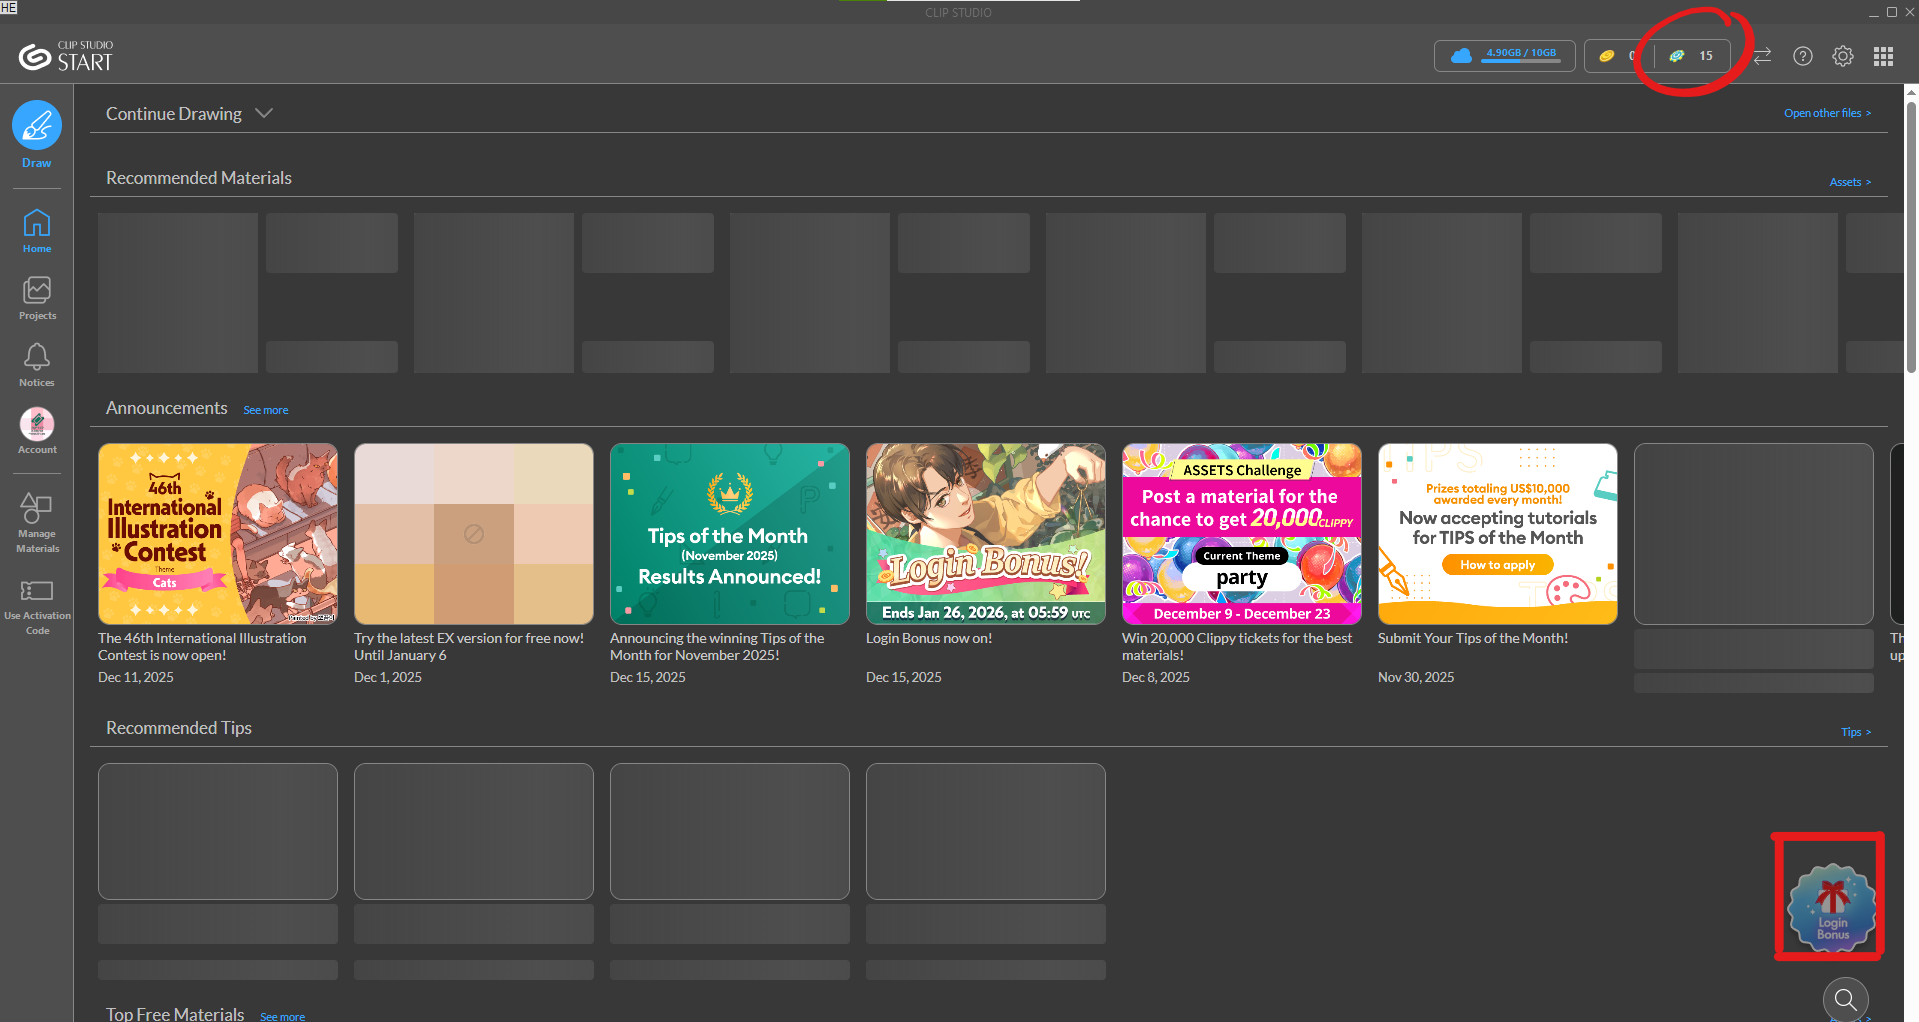The width and height of the screenshot is (1919, 1022).
Task: Click the 'Recommended Materials' heading
Action: click(x=199, y=178)
